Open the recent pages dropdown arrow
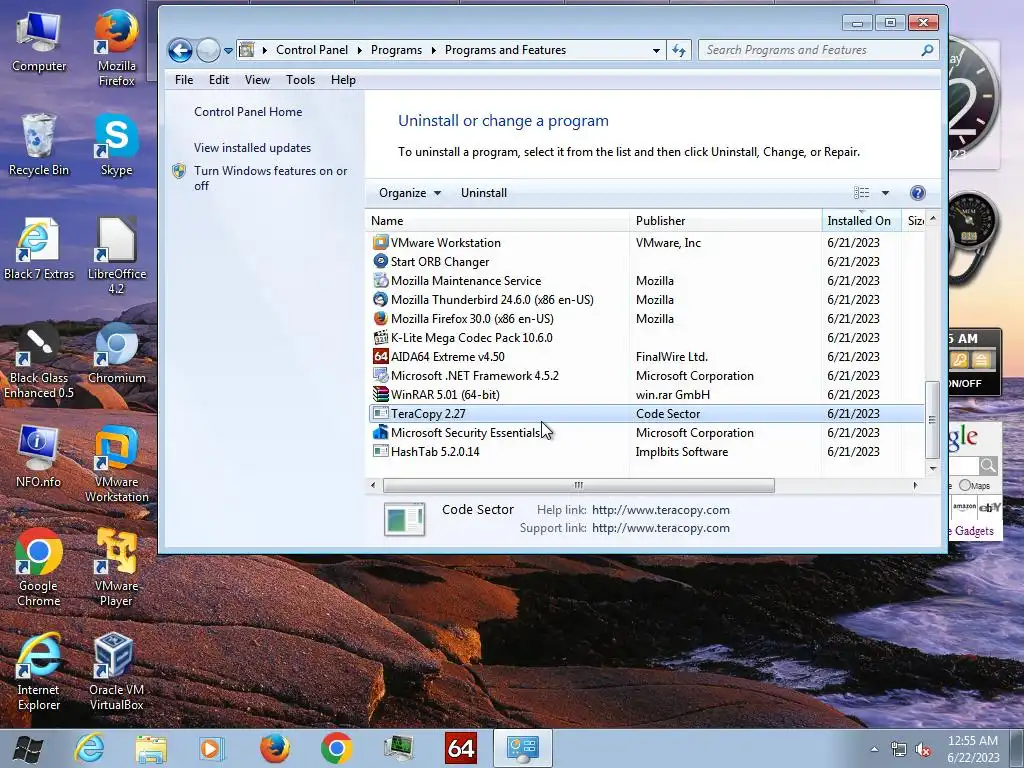This screenshot has height=768, width=1024. click(x=228, y=50)
